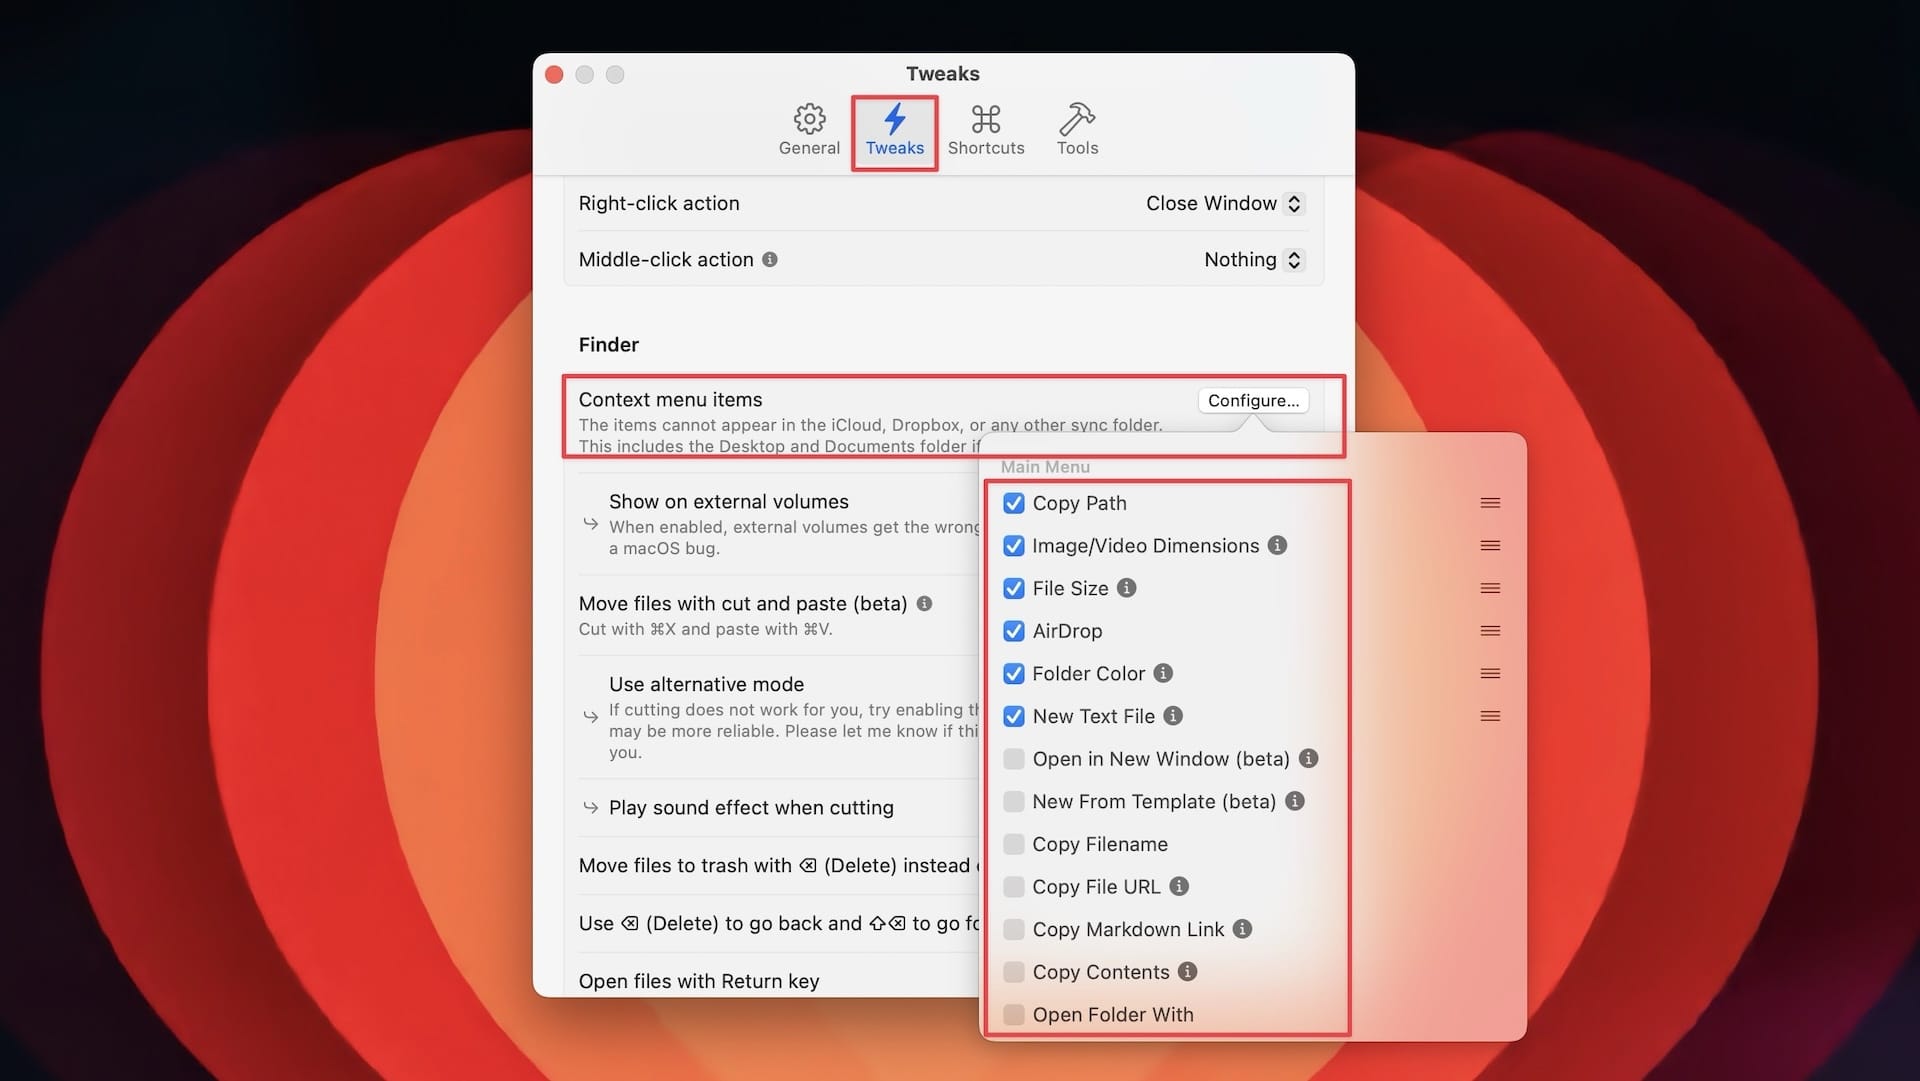Viewport: 1920px width, 1081px height.
Task: Click the Copy Markdown Link info icon
Action: [x=1243, y=929]
